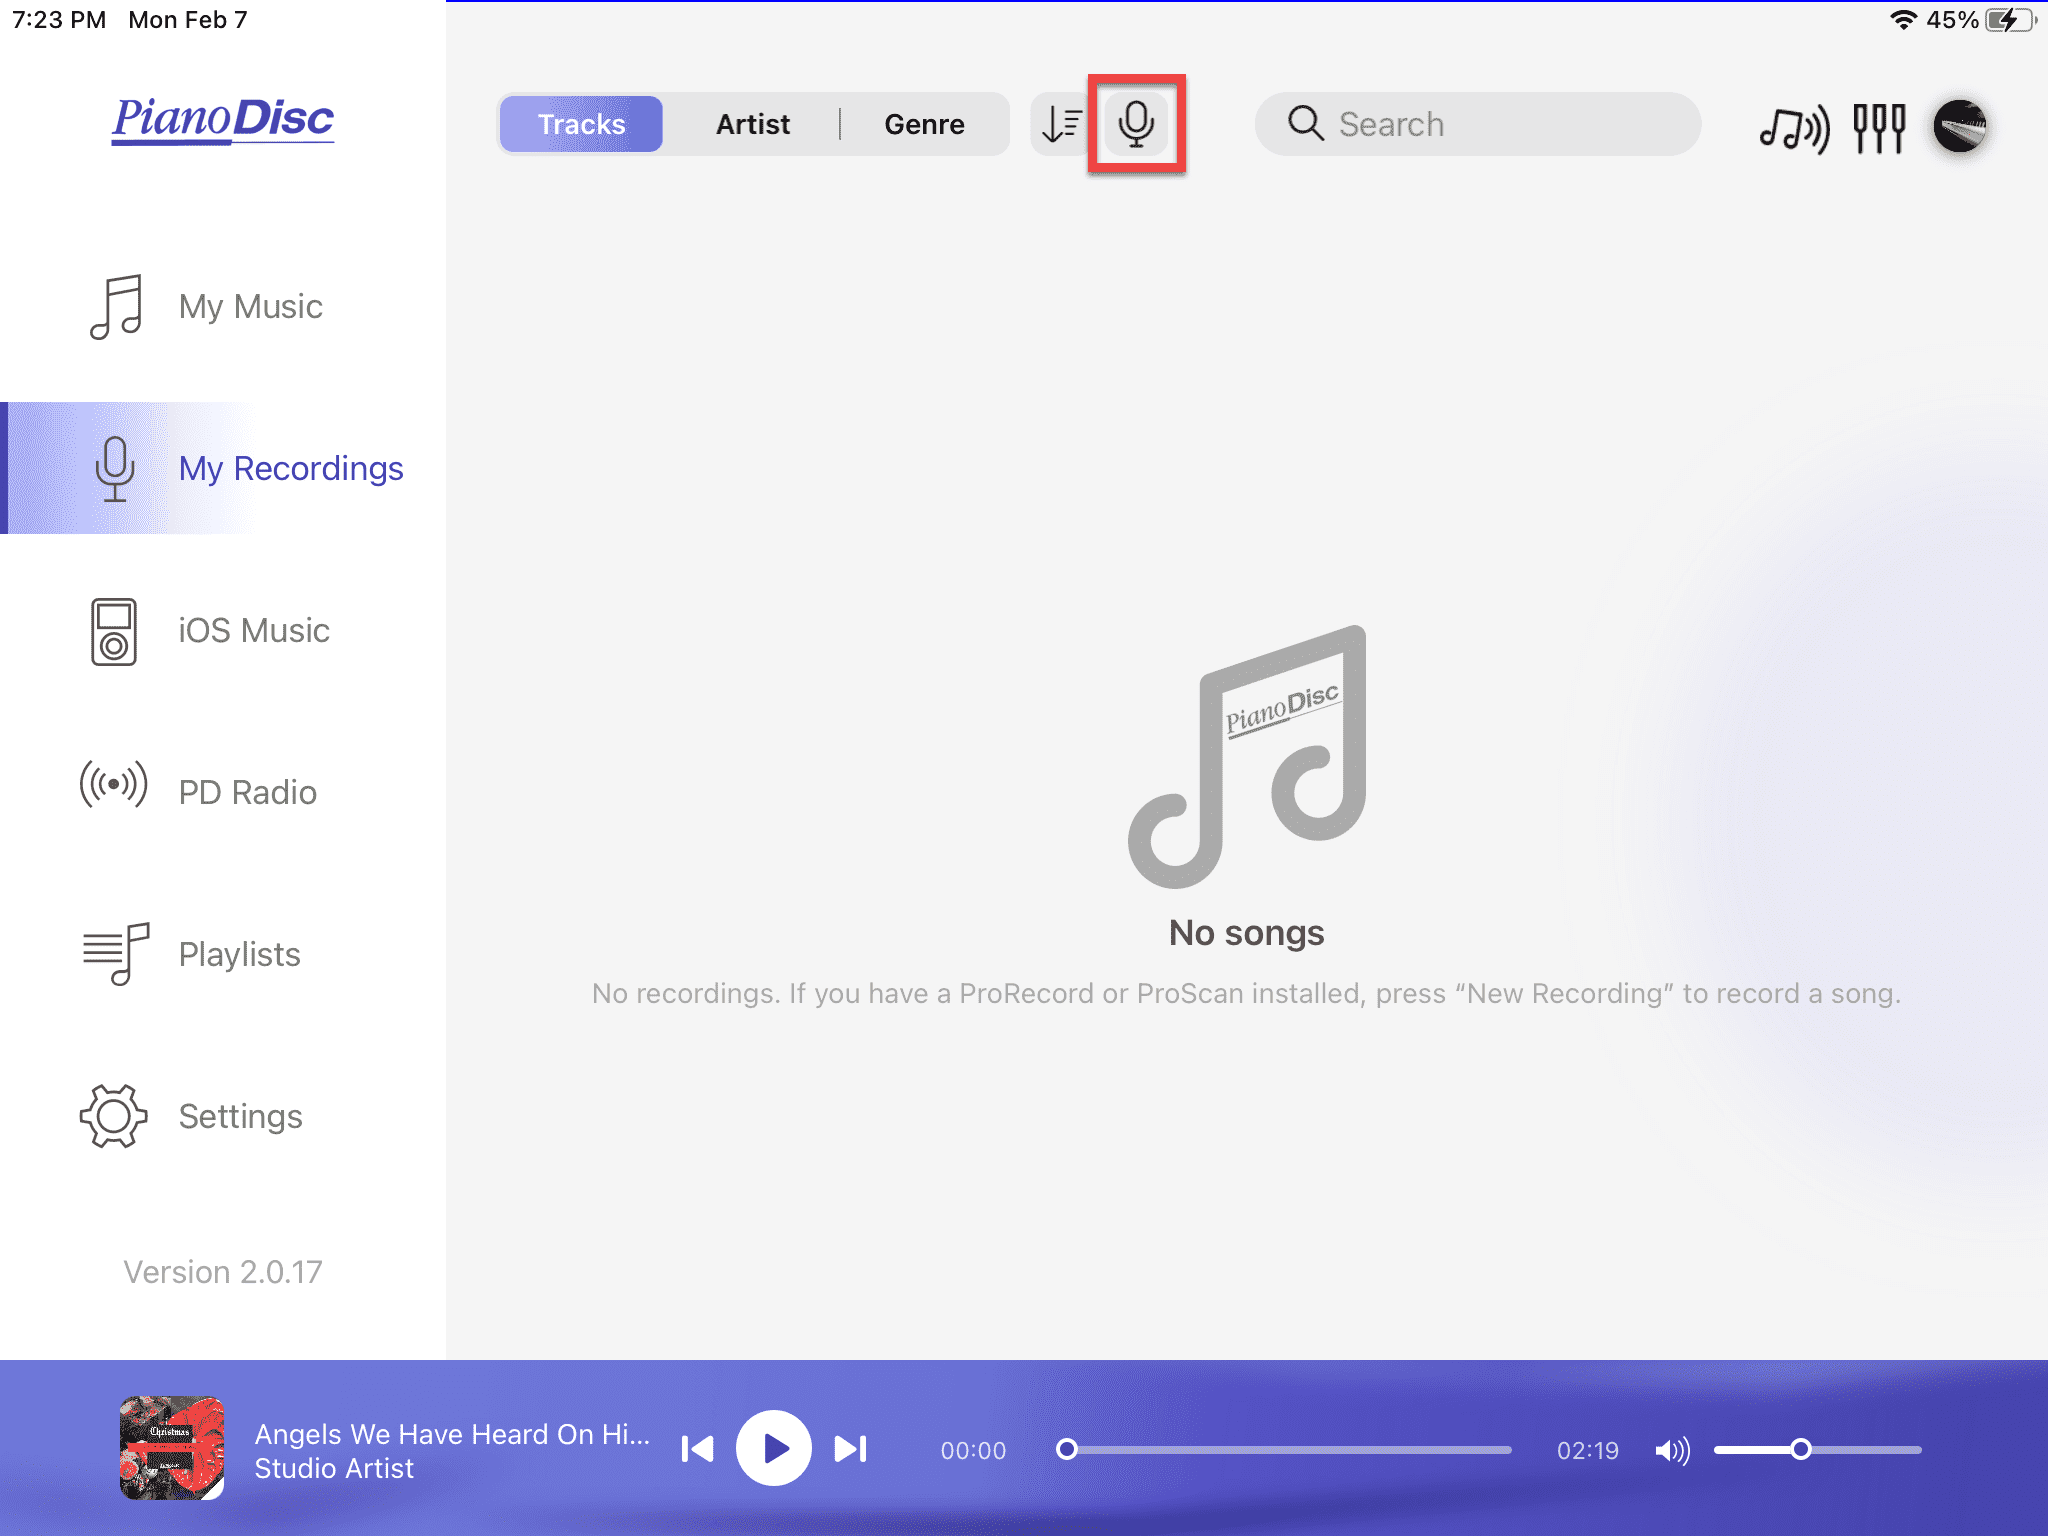Tap the piano profile avatar
Viewport: 2048px width, 1536px height.
(x=1960, y=126)
